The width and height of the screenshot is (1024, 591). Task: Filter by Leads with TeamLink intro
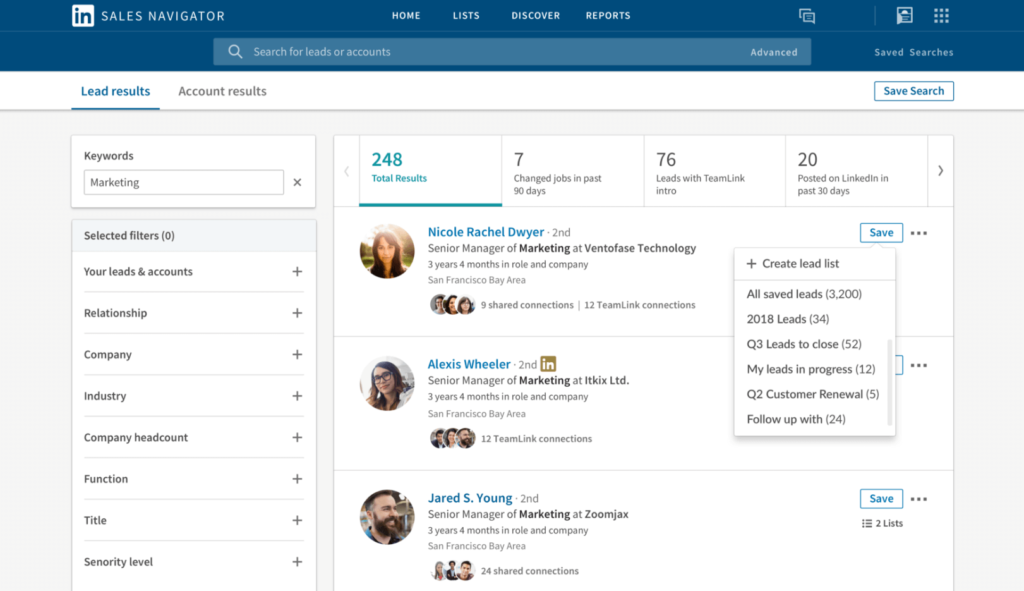point(715,171)
